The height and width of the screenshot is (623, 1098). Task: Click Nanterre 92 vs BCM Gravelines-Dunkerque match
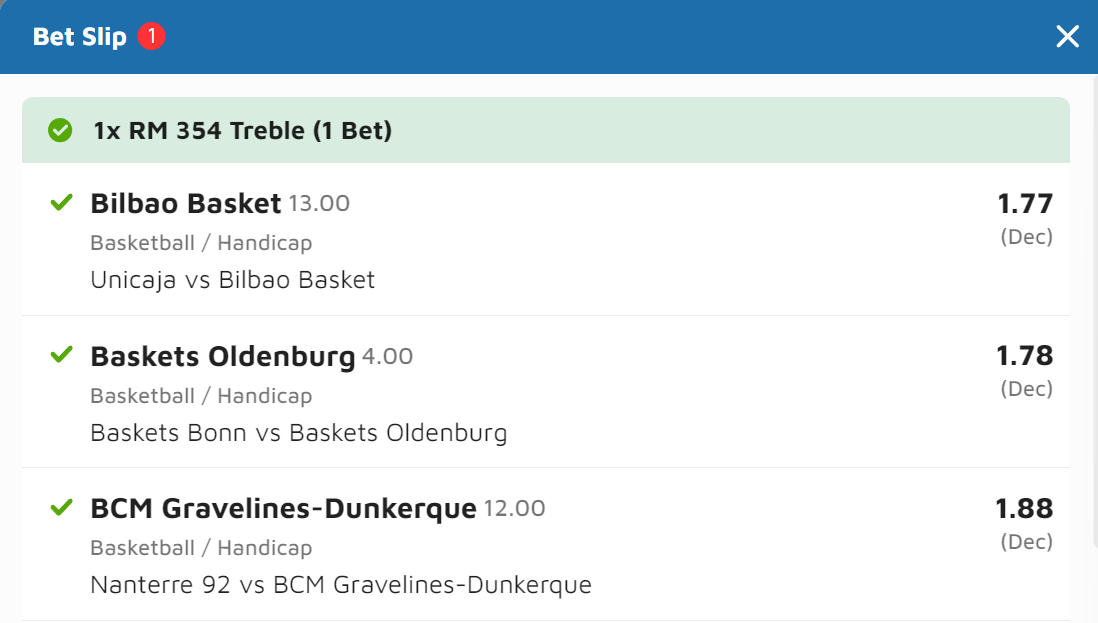[340, 585]
